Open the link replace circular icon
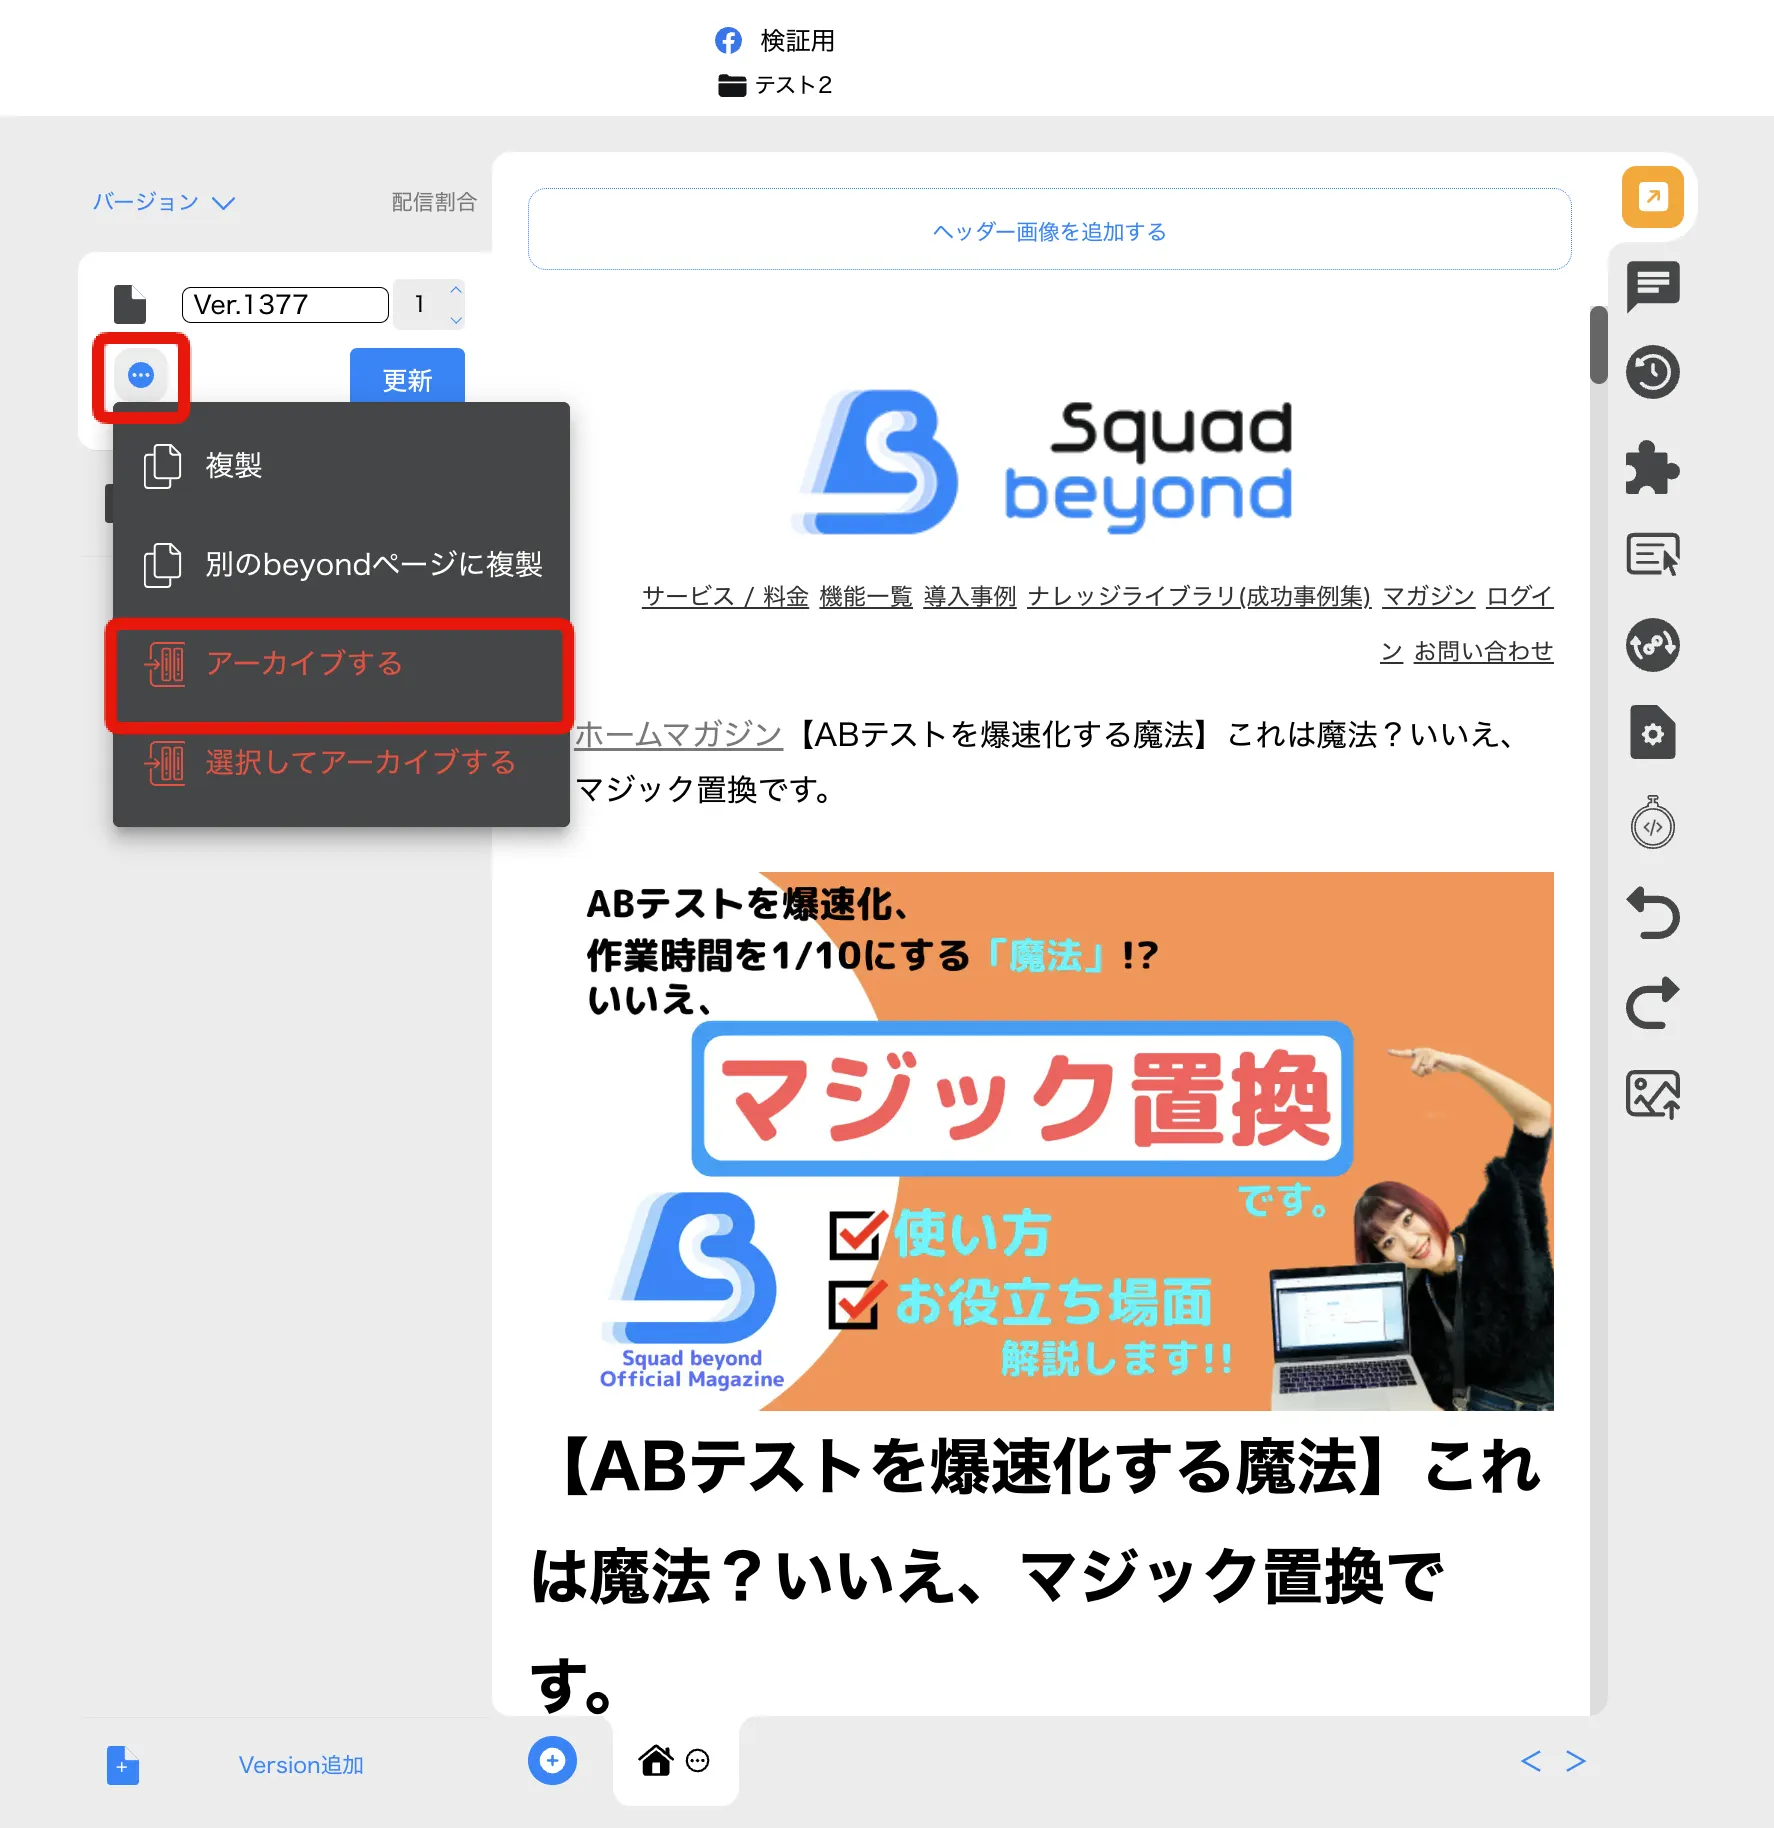Screen dimensions: 1774x1828 (x=1652, y=645)
